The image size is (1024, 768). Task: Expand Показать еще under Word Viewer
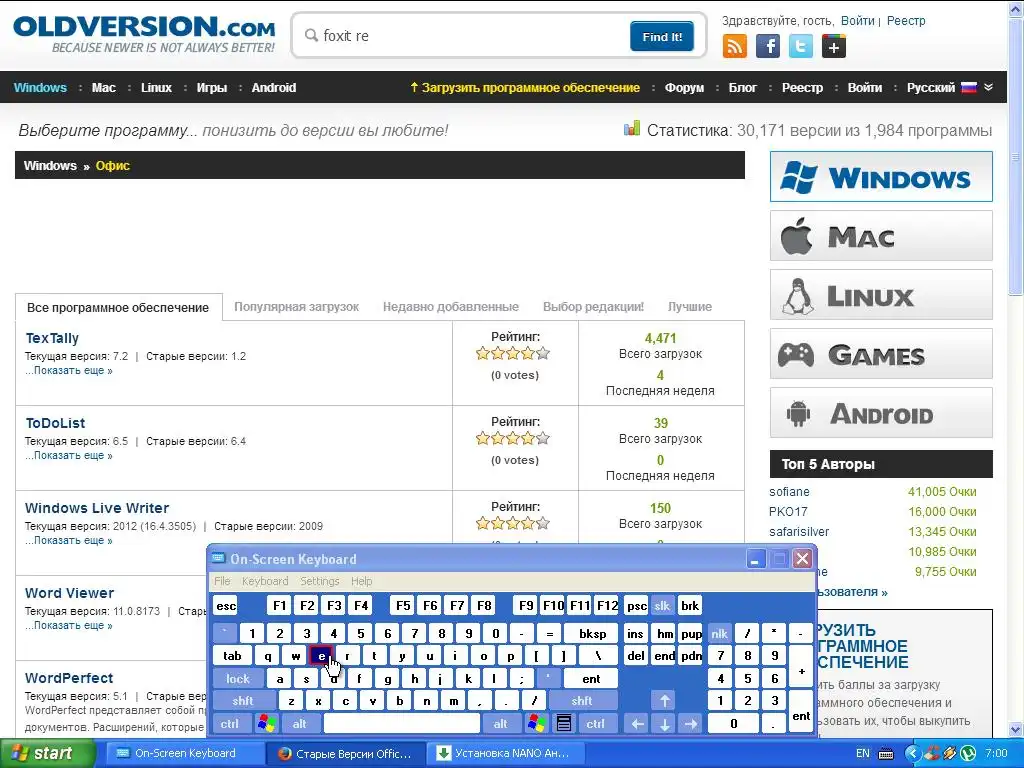tap(69, 625)
